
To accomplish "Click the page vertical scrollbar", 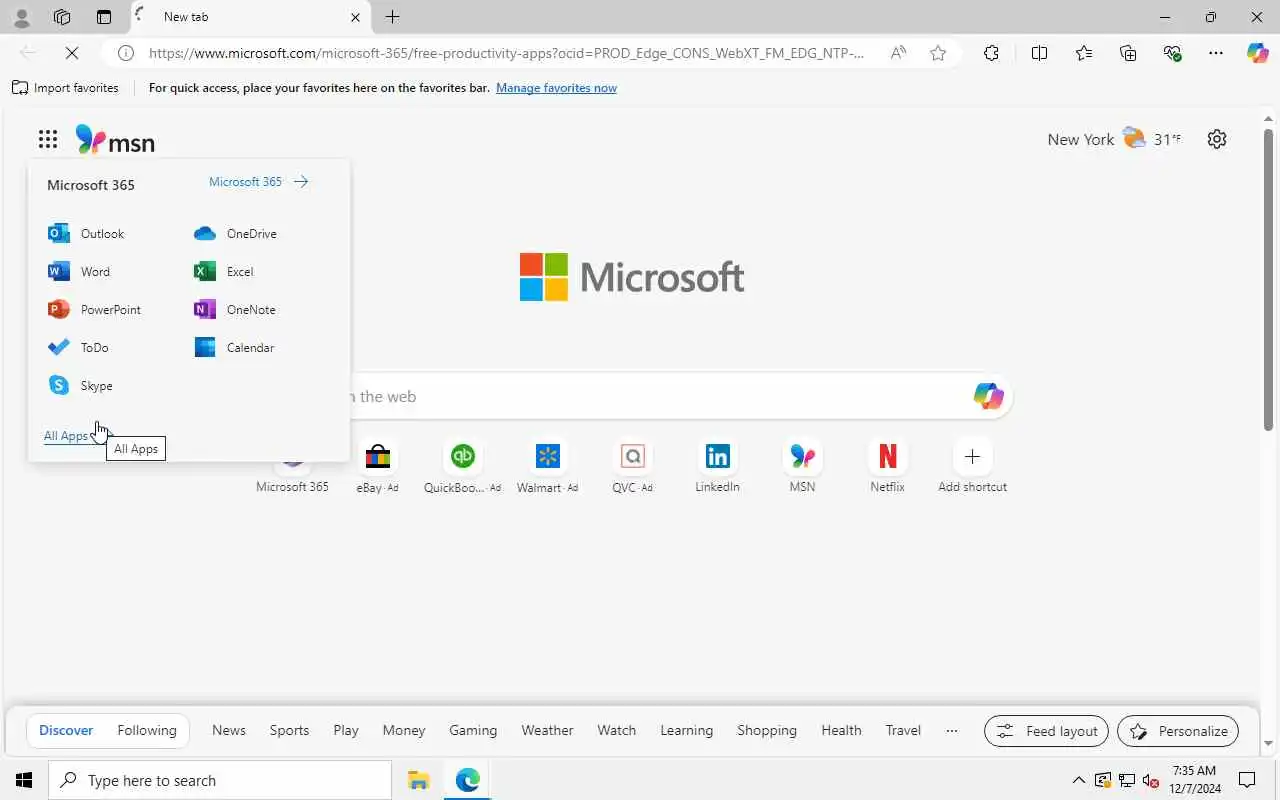I will pyautogui.click(x=1269, y=280).
